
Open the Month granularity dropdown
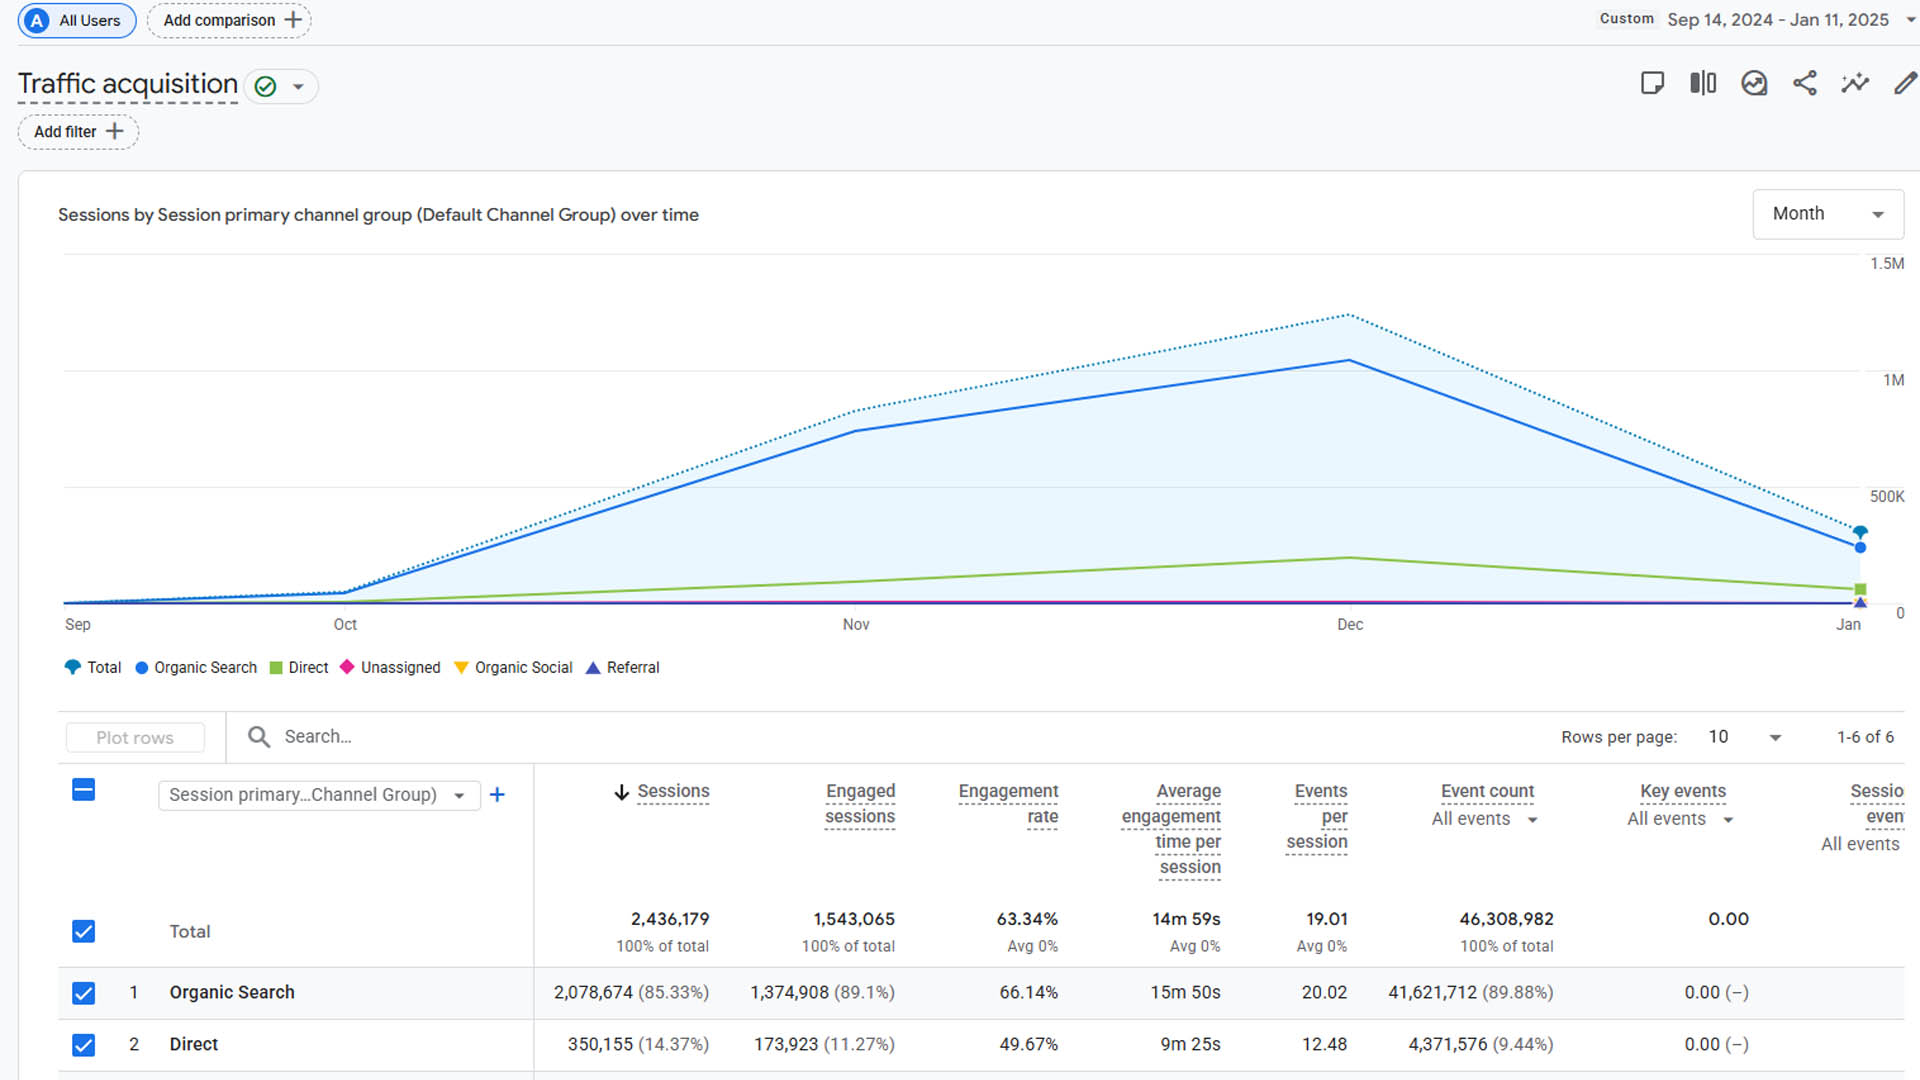tap(1828, 214)
